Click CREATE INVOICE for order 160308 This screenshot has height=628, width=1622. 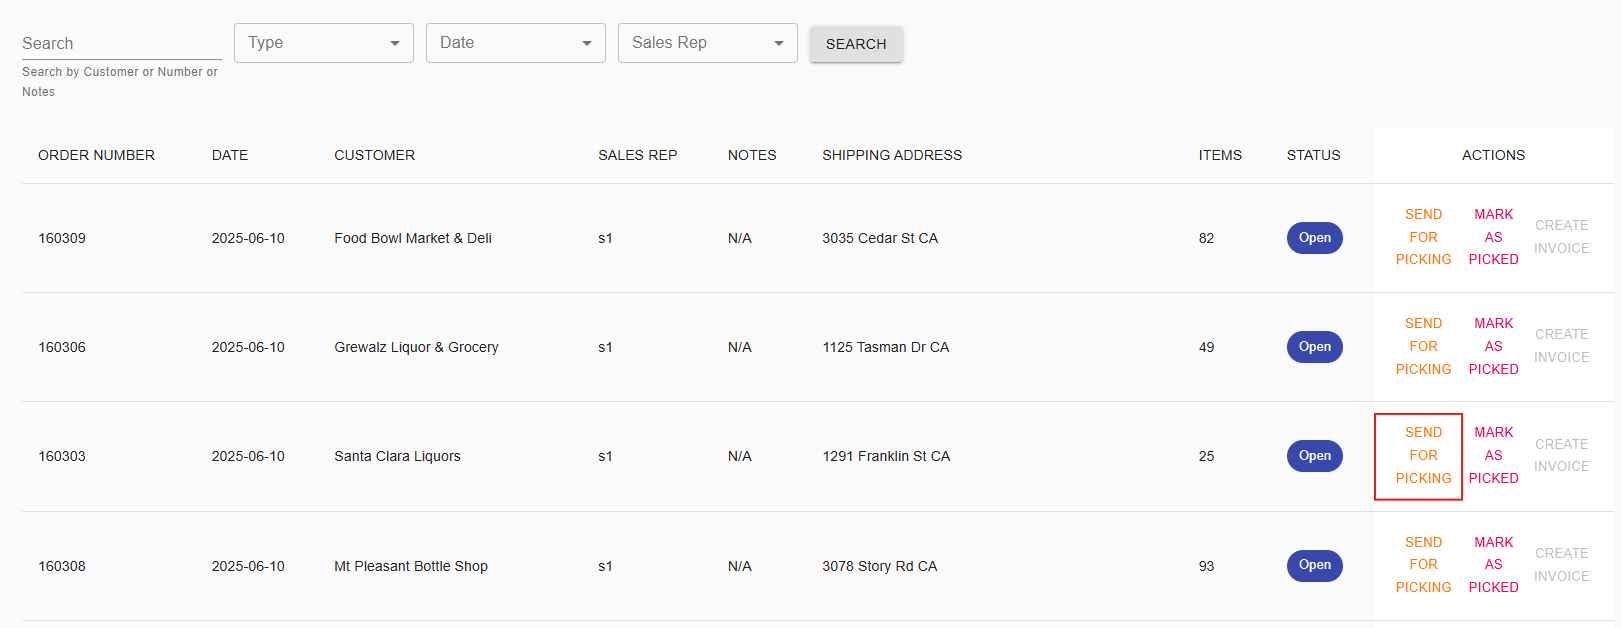pyautogui.click(x=1561, y=564)
